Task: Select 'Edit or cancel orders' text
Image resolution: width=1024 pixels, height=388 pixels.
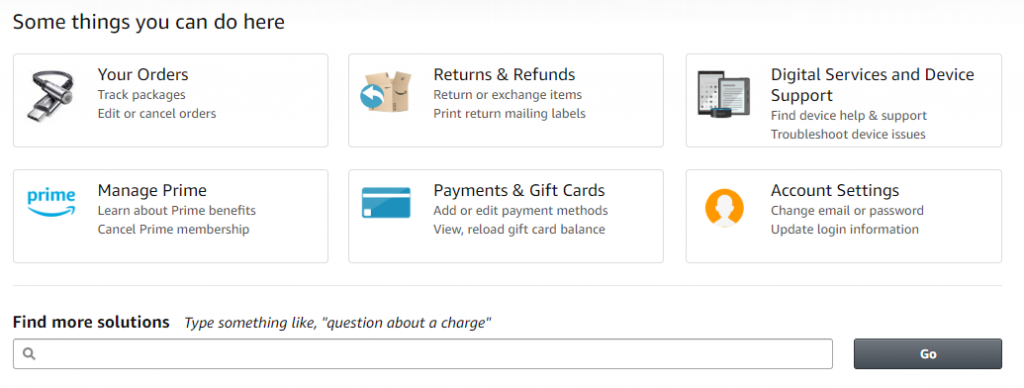Action: 157,114
